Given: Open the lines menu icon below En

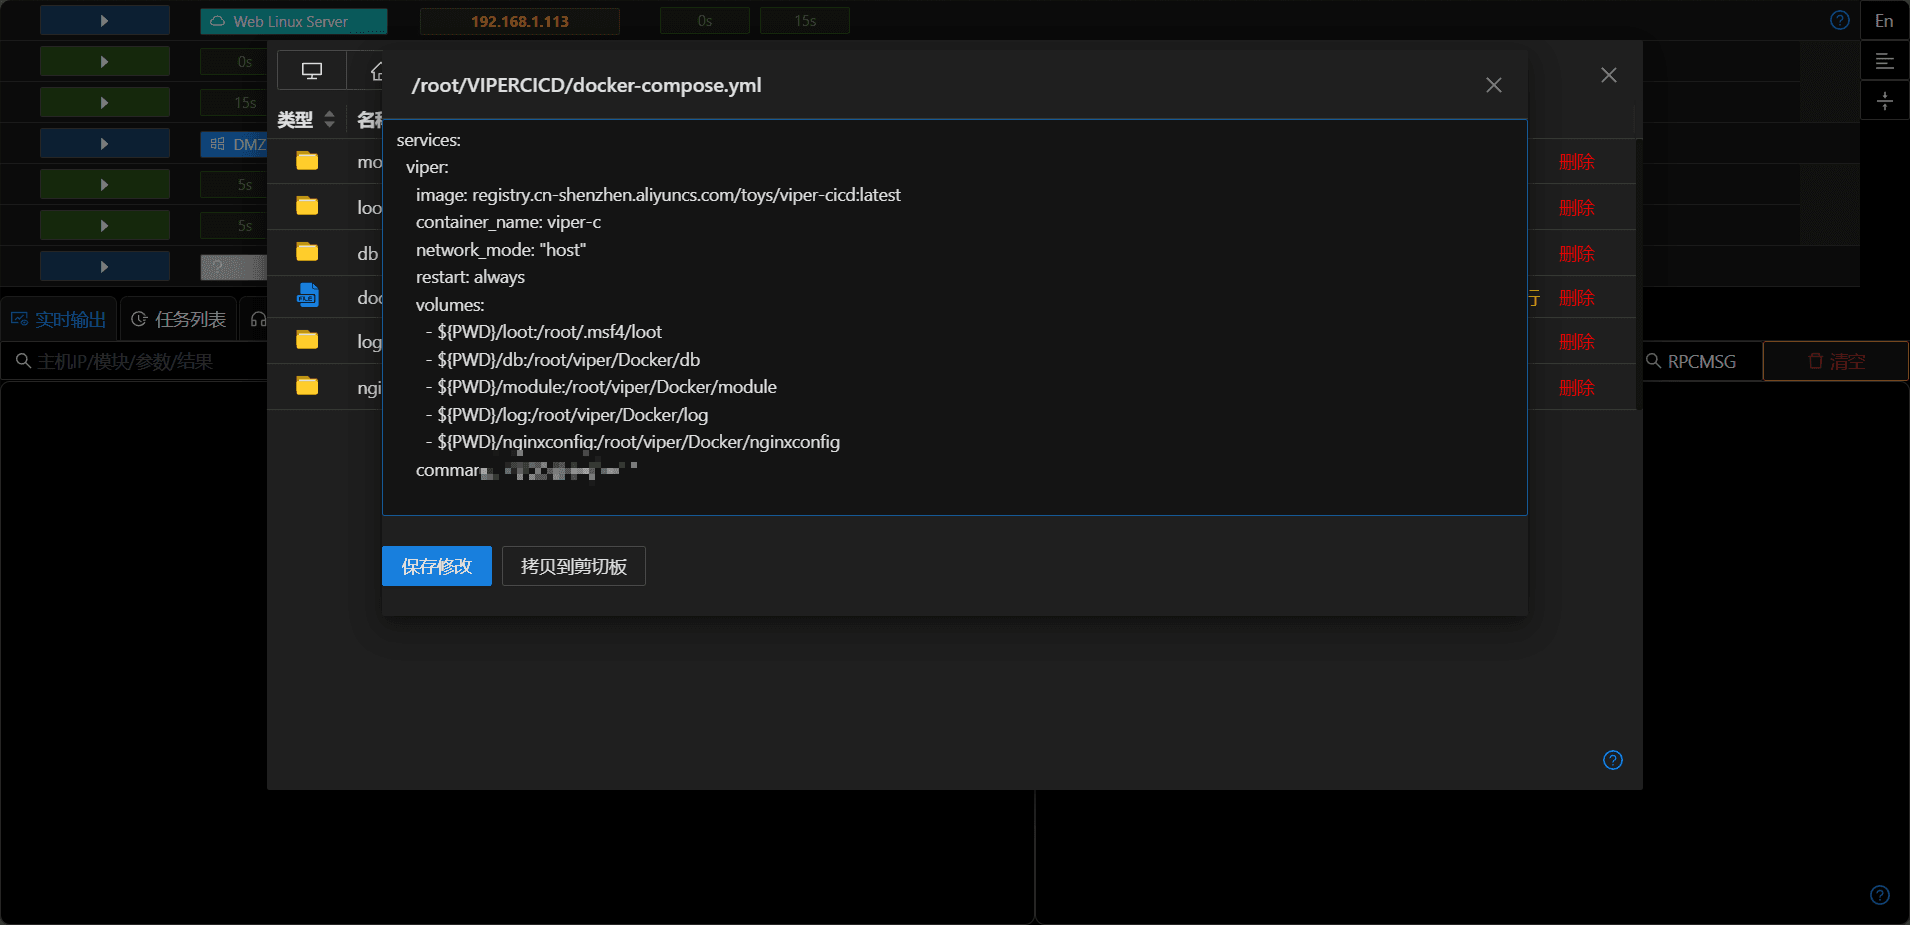Looking at the screenshot, I should [x=1884, y=61].
